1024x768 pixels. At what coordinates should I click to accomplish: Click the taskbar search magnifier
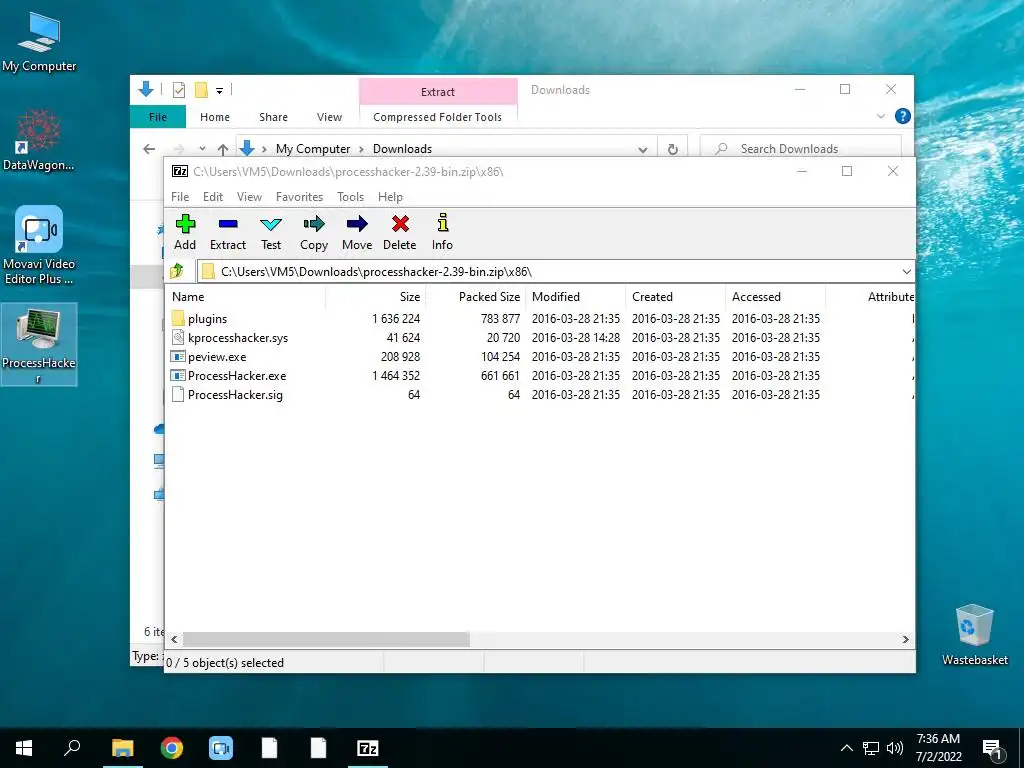tap(72, 748)
